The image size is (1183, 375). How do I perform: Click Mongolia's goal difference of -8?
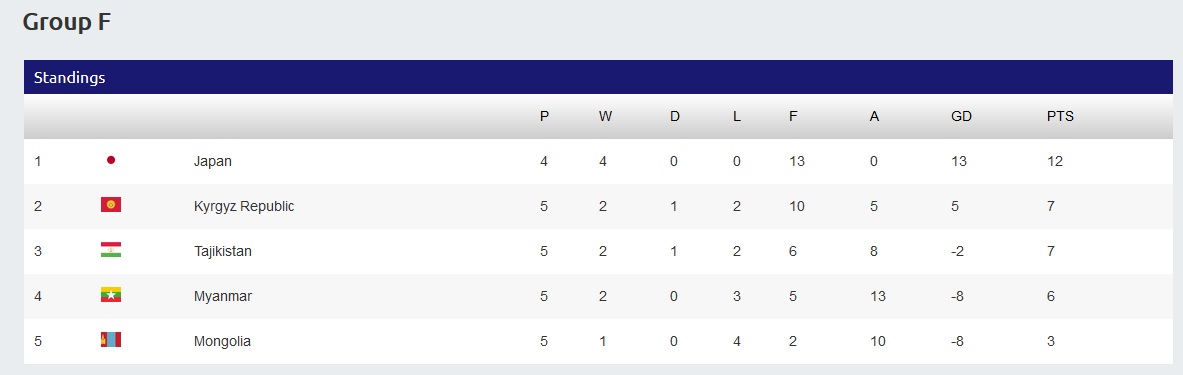[957, 341]
